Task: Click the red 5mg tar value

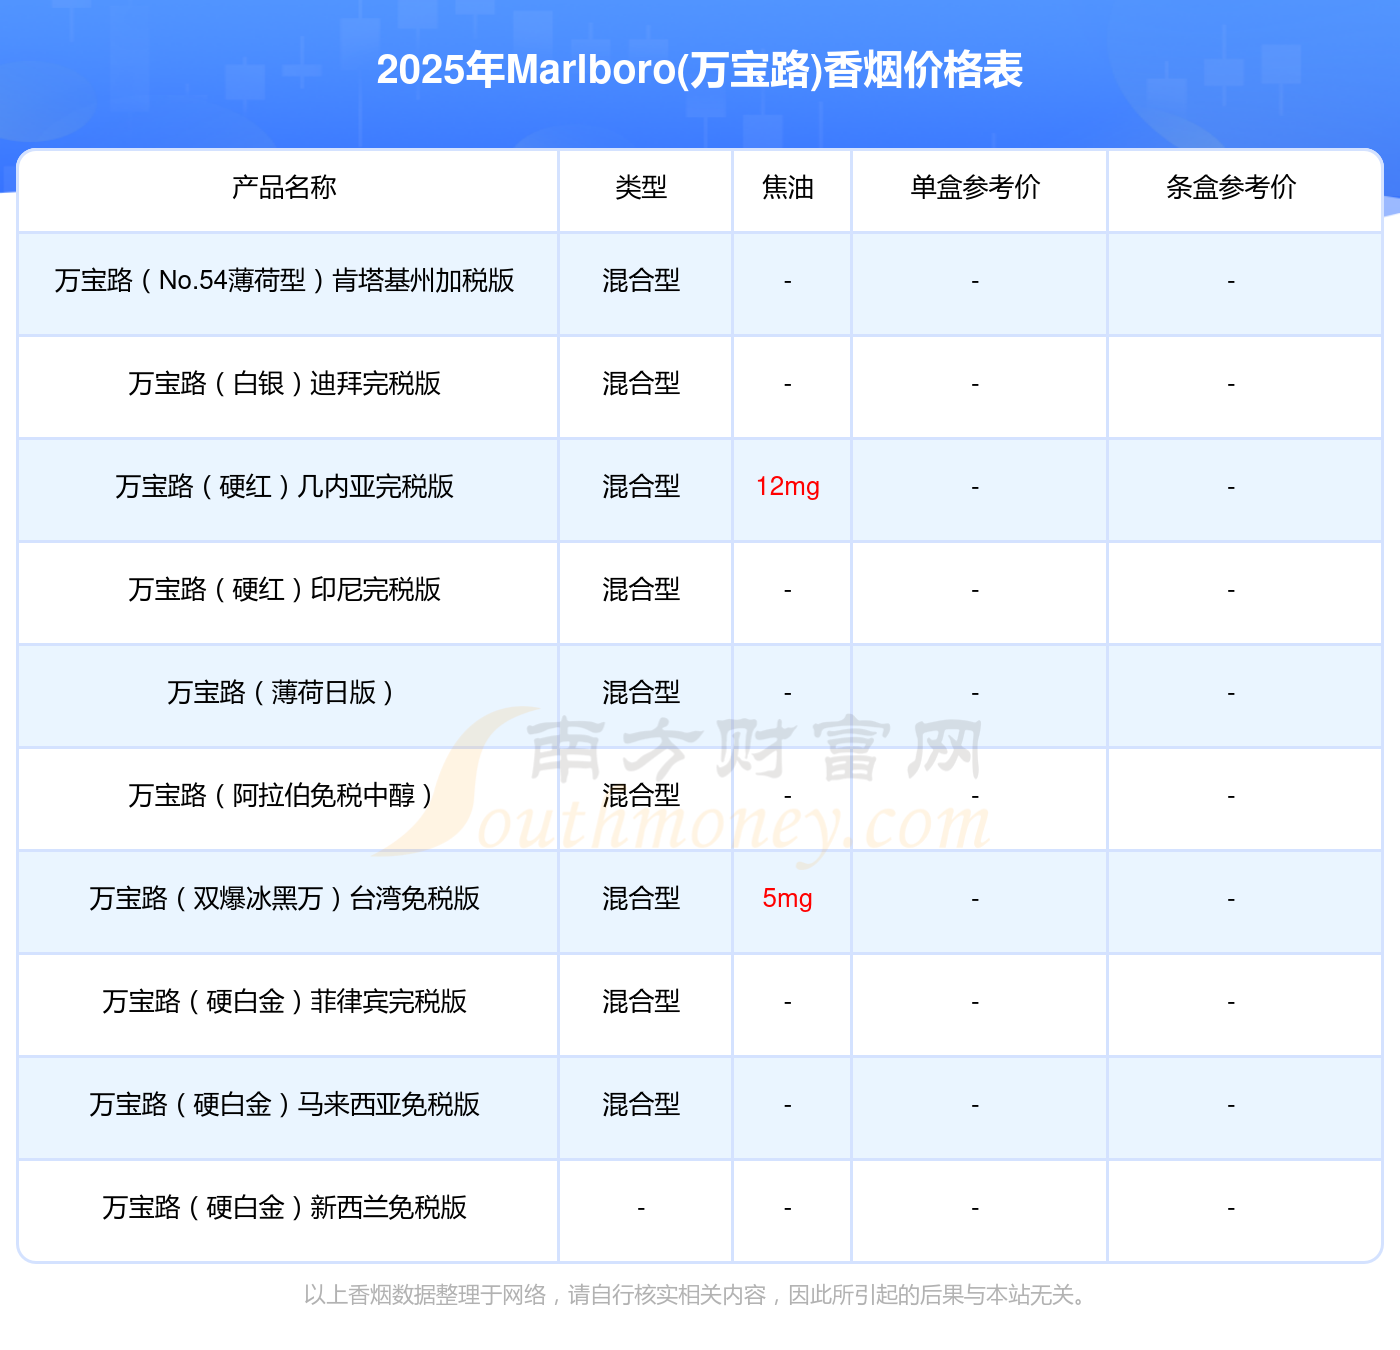Action: (x=788, y=899)
